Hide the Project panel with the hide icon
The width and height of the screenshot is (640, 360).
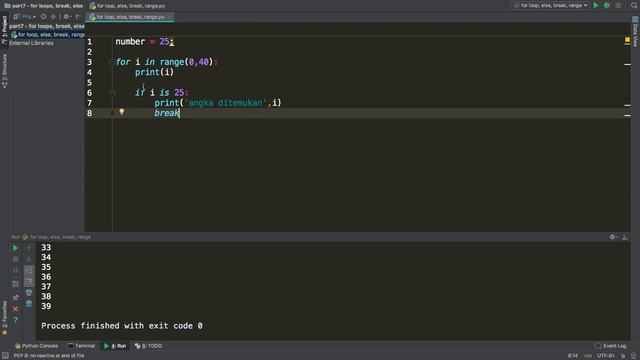(x=78, y=17)
